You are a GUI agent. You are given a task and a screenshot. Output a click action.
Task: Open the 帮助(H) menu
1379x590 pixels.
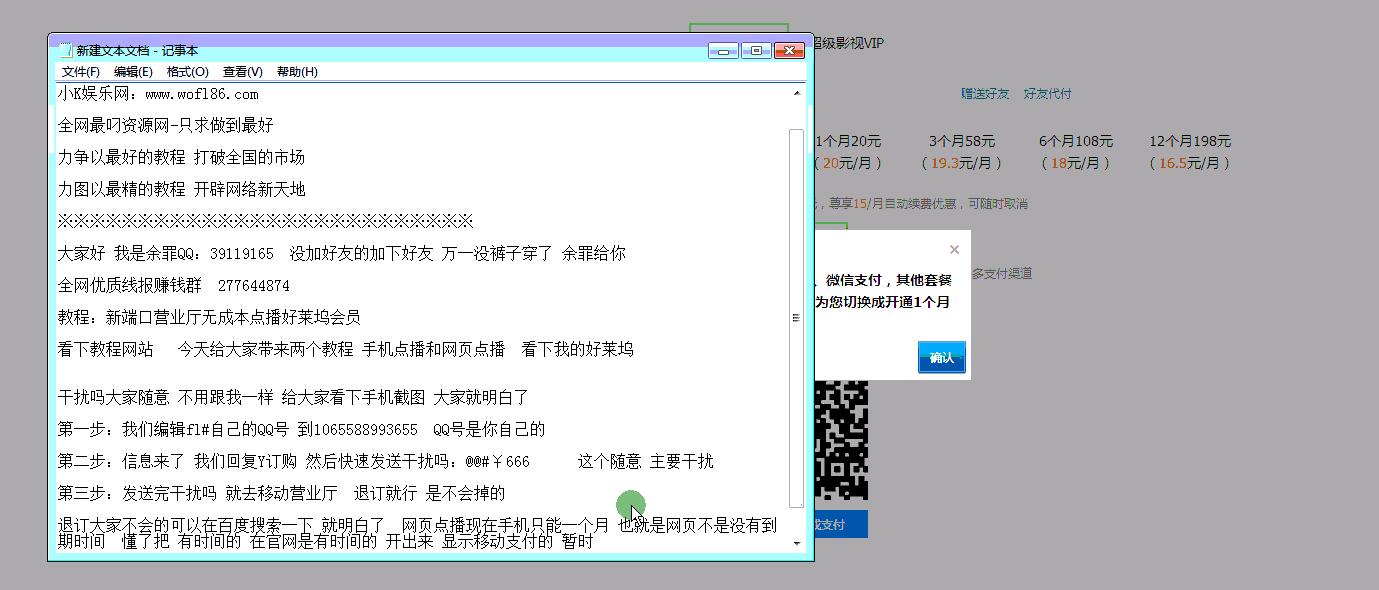(x=296, y=71)
